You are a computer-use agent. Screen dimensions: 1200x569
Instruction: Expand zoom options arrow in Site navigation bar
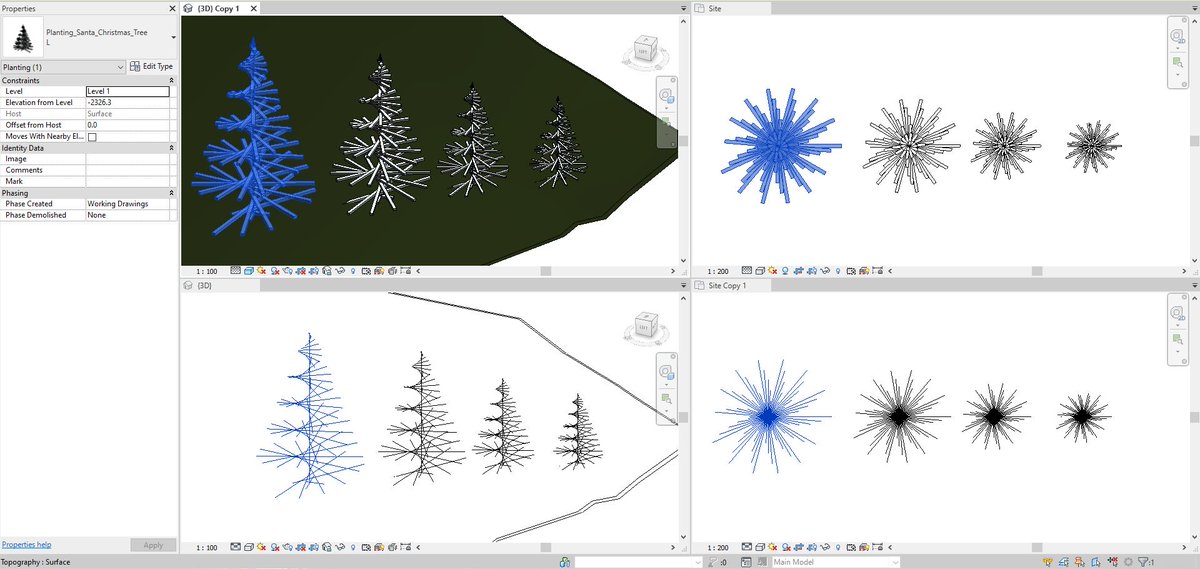coord(1176,77)
